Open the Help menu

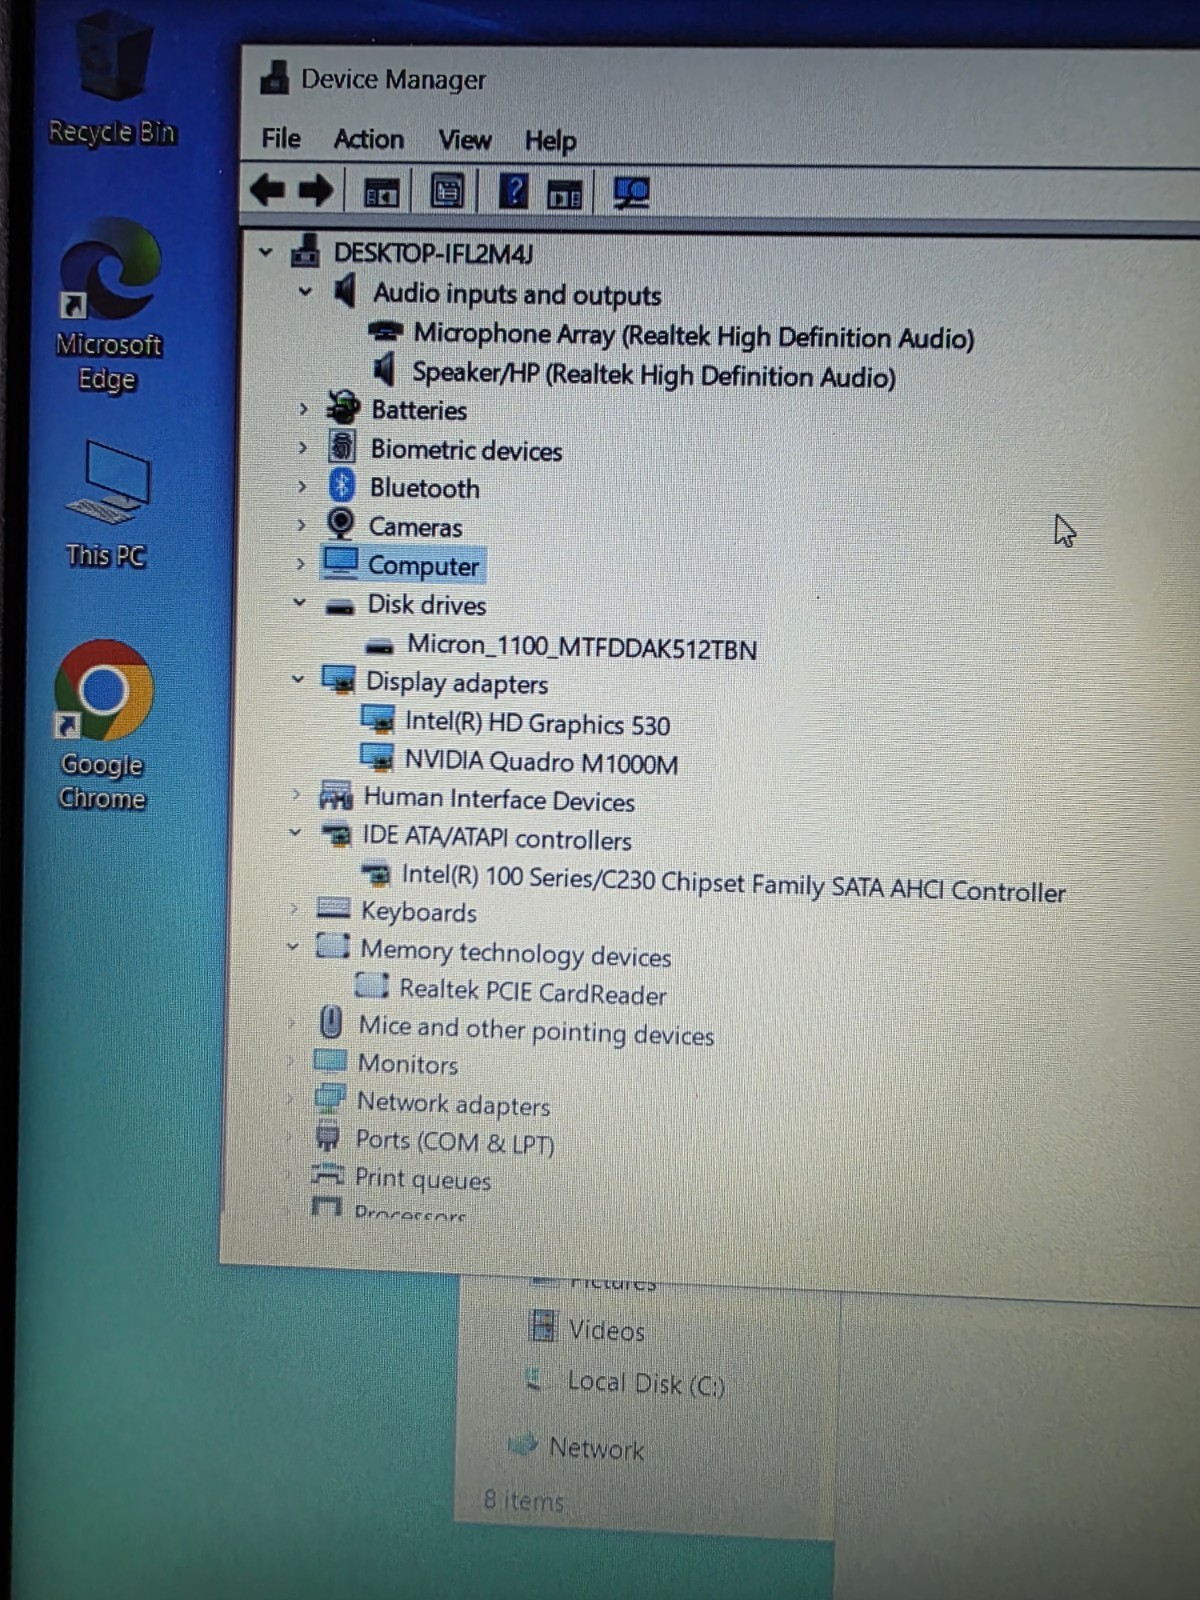(x=551, y=141)
